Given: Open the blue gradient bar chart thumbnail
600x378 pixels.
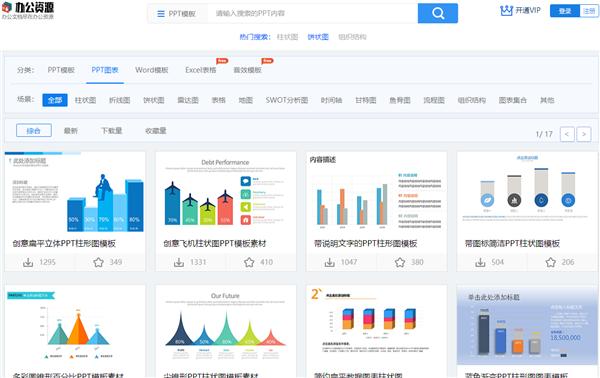Looking at the screenshot, I should tap(527, 326).
